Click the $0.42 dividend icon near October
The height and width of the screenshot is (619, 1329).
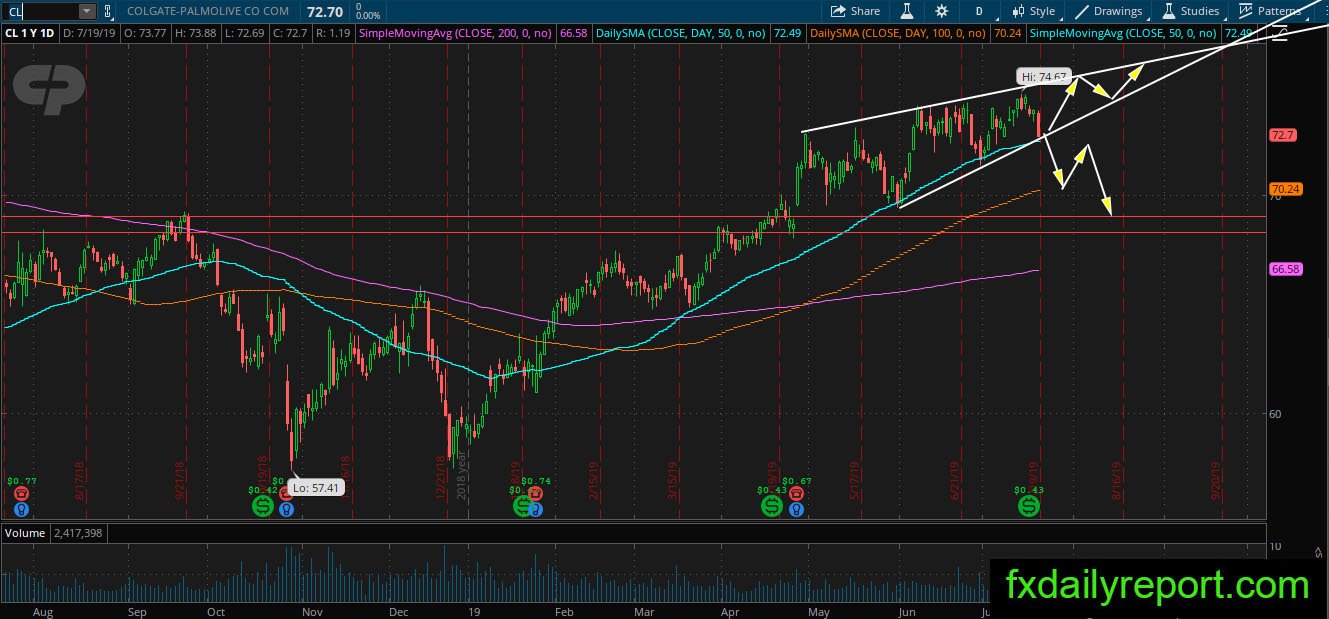pyautogui.click(x=262, y=506)
